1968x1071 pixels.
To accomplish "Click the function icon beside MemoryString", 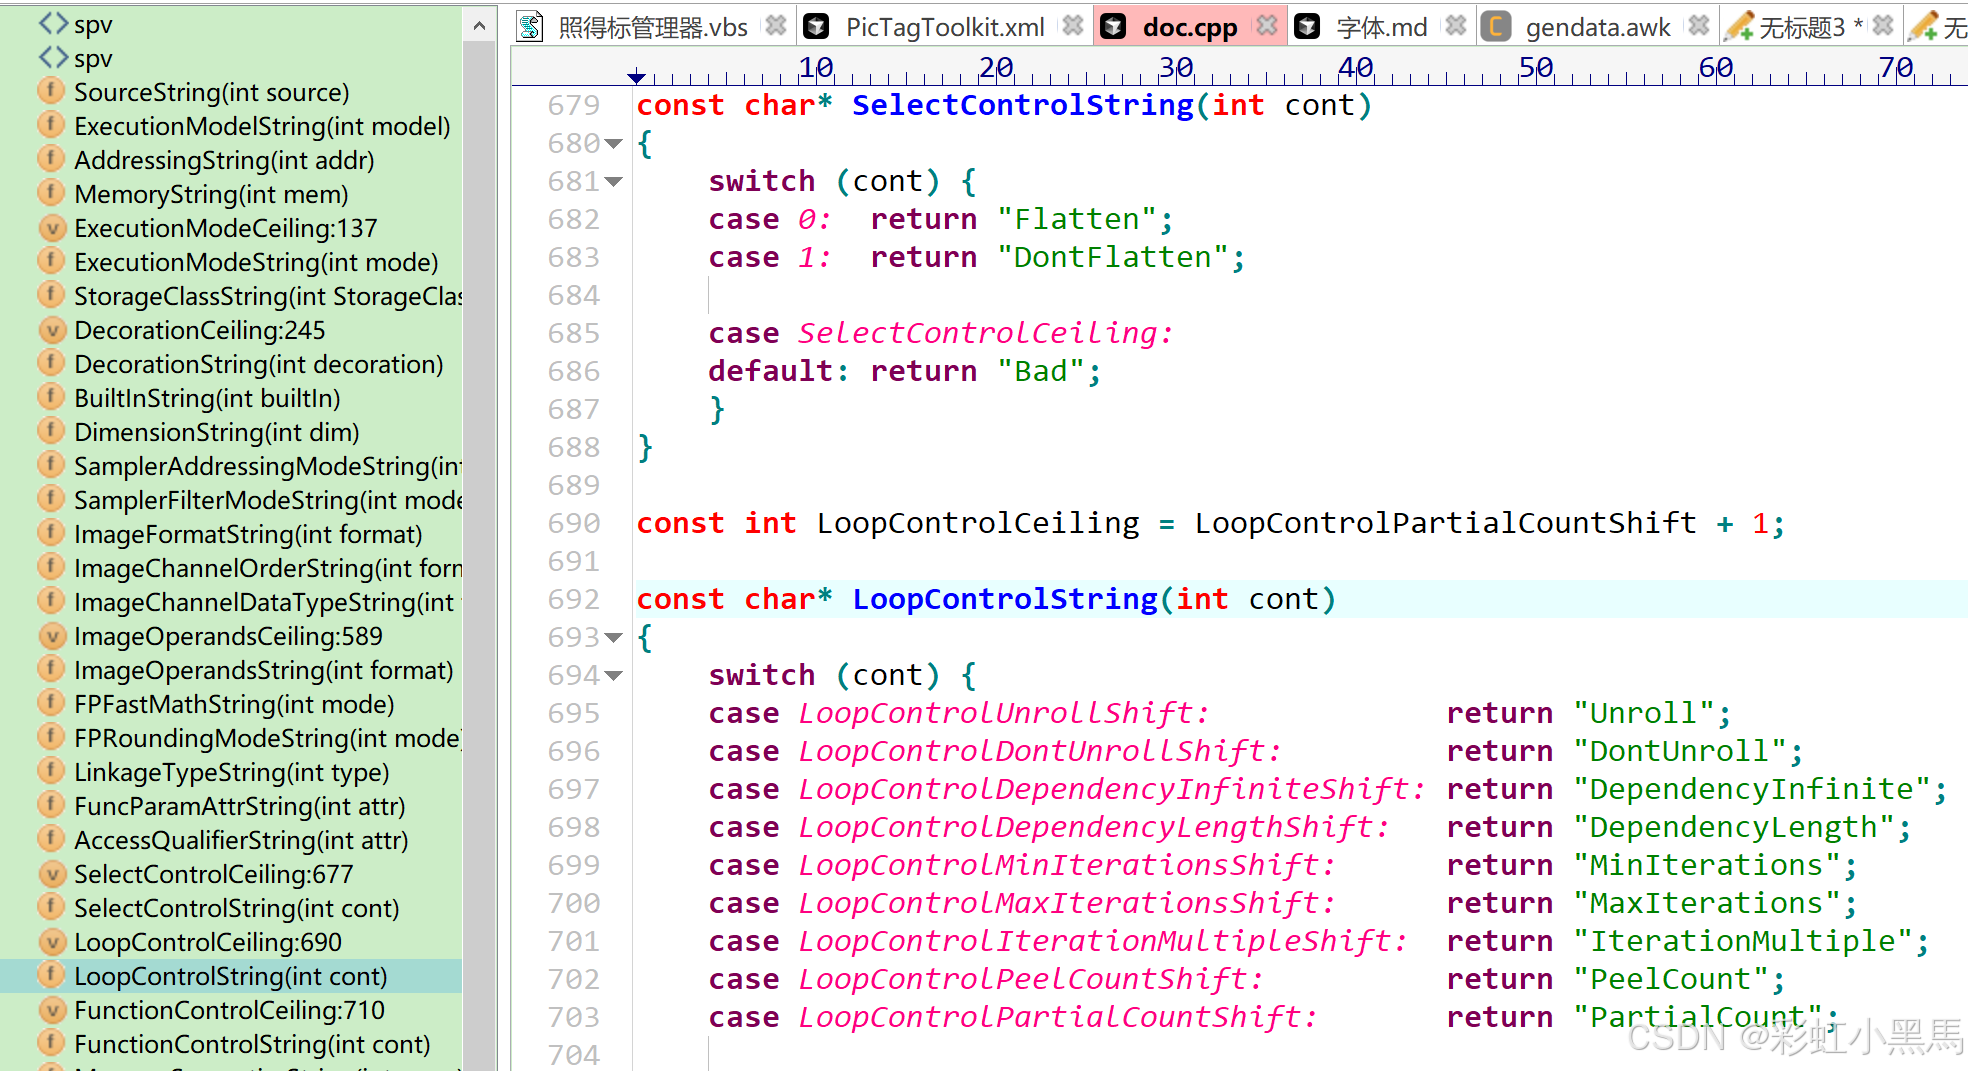I will pyautogui.click(x=51, y=193).
